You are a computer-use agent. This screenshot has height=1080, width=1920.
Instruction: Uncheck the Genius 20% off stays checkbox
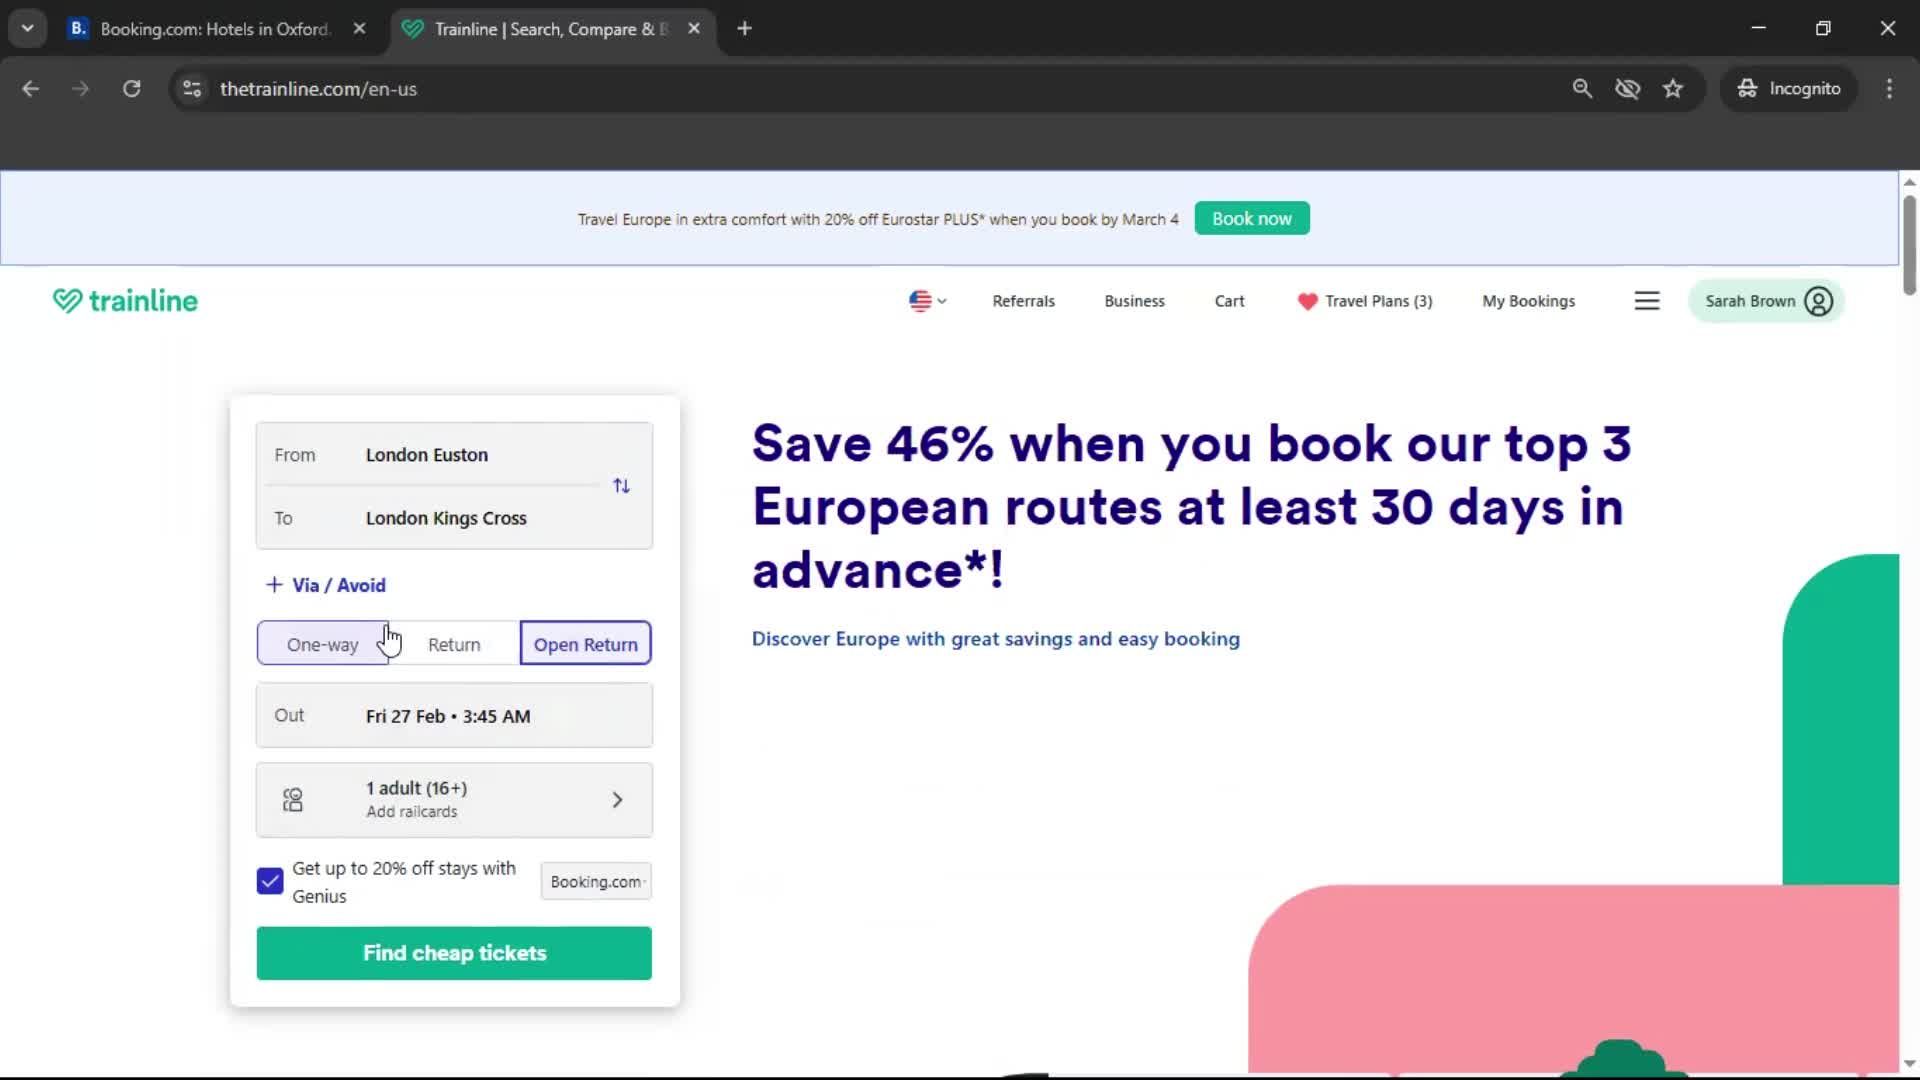pos(268,881)
